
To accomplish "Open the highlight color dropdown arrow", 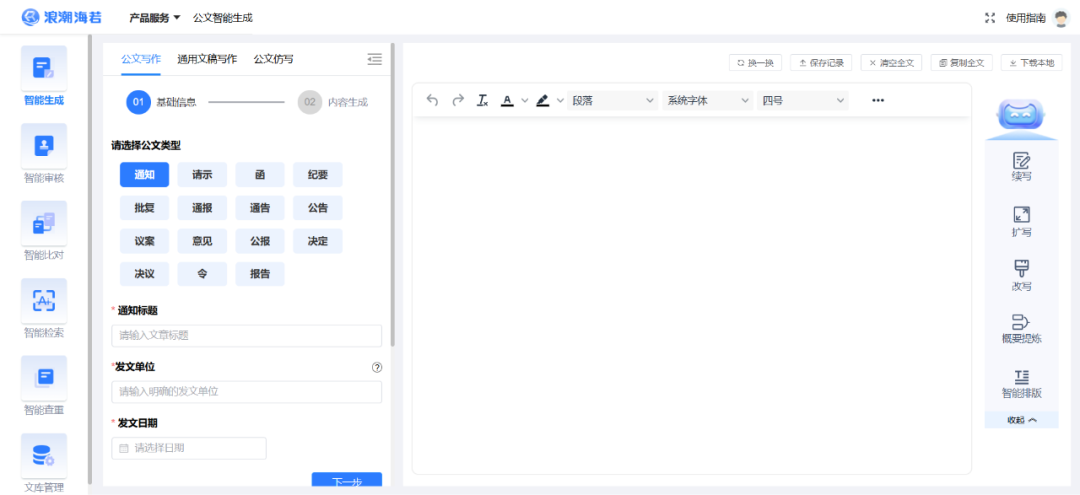I will pyautogui.click(x=560, y=101).
